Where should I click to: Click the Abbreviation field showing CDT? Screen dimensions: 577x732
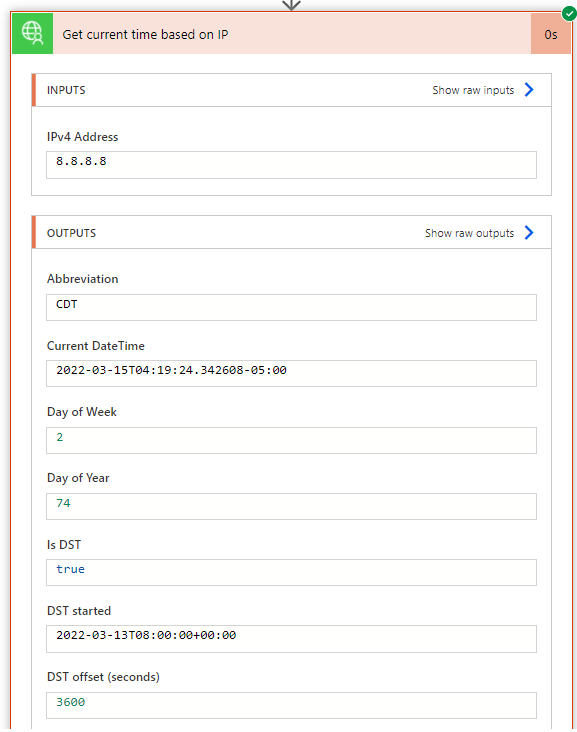(291, 307)
